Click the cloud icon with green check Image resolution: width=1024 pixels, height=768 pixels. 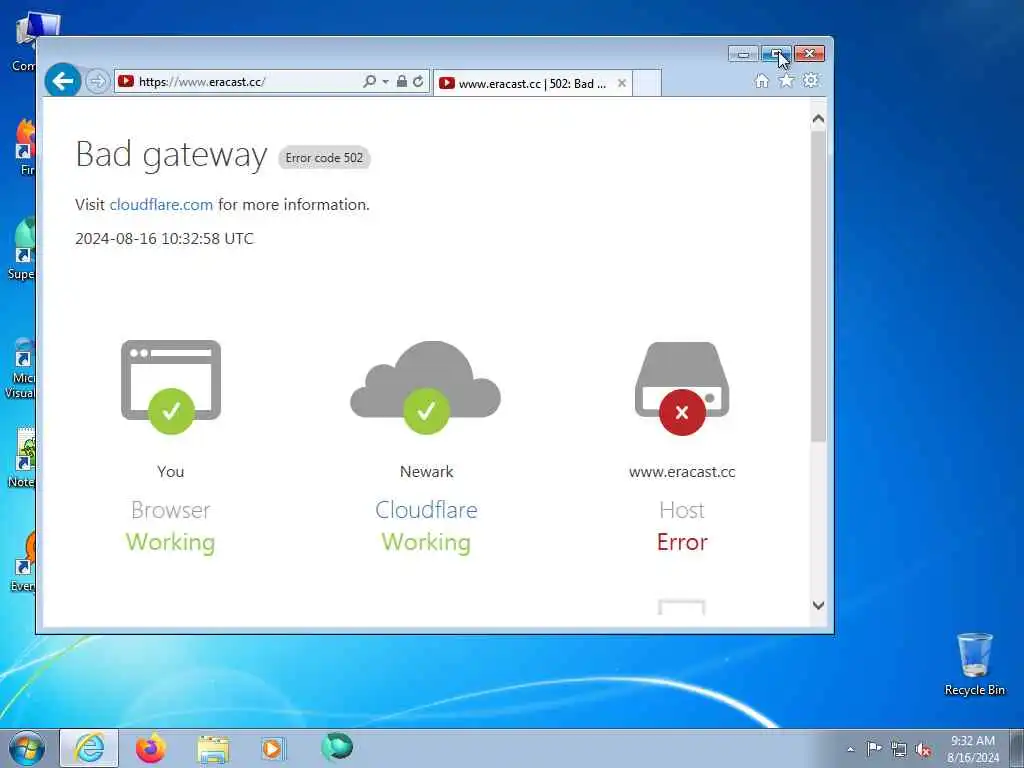click(x=426, y=387)
